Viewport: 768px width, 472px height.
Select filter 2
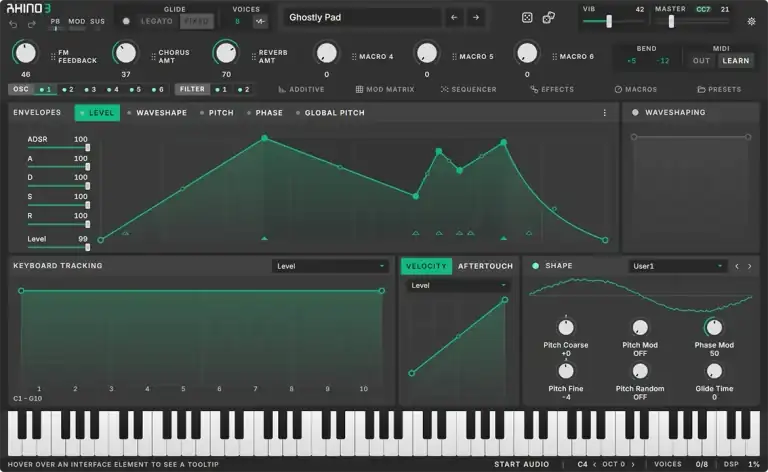point(243,90)
